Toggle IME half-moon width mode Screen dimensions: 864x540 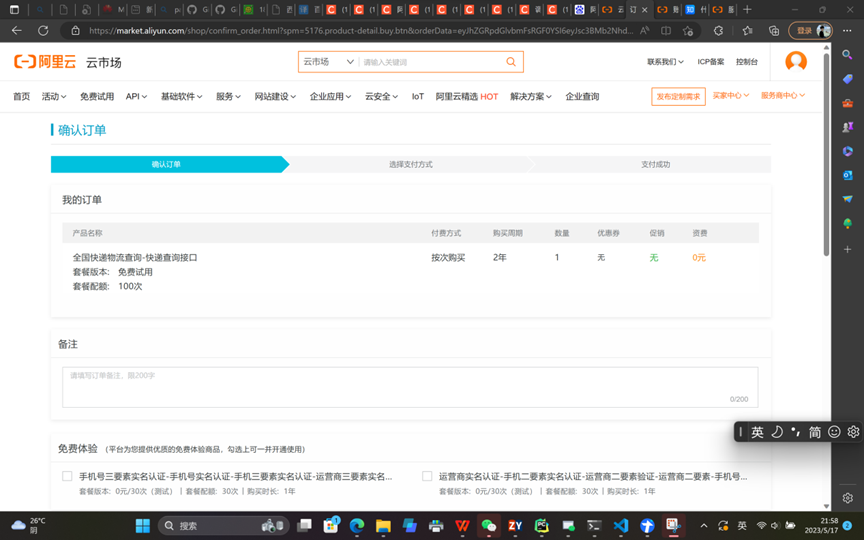[777, 432]
